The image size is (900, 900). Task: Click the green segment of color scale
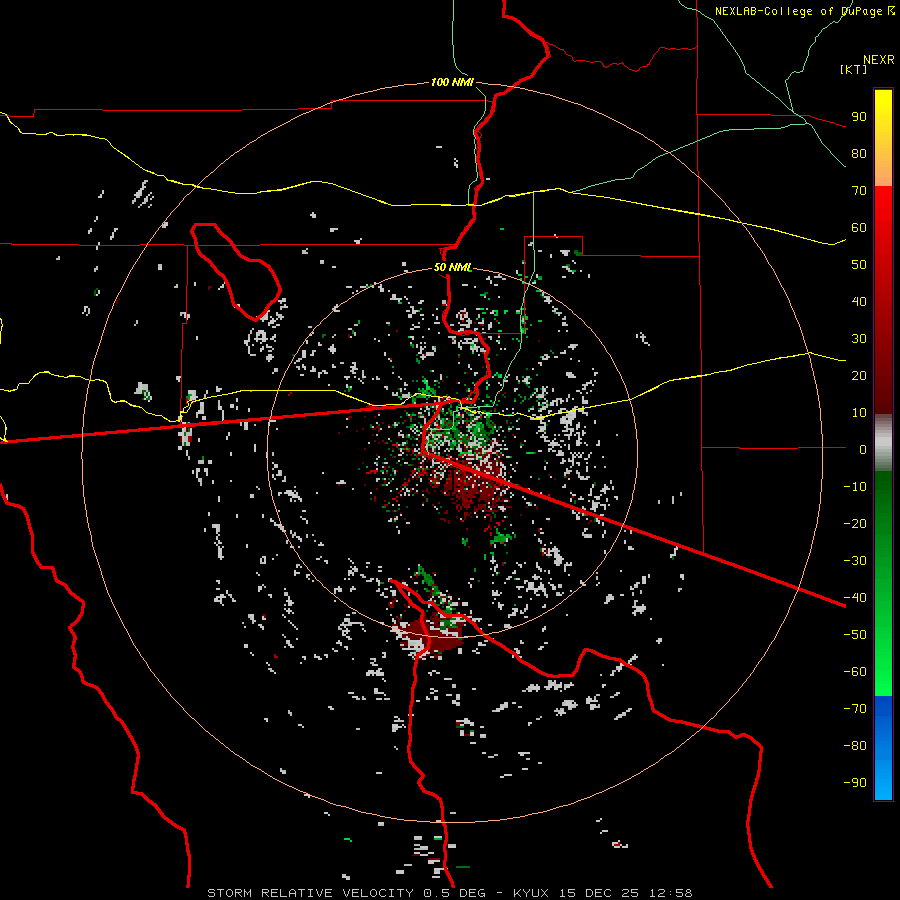click(x=883, y=584)
